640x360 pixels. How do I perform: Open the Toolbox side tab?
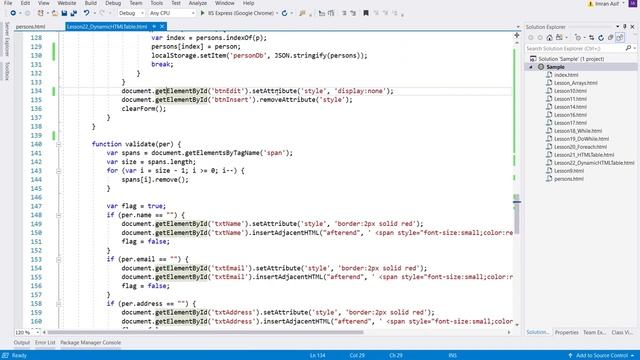(x=7, y=71)
